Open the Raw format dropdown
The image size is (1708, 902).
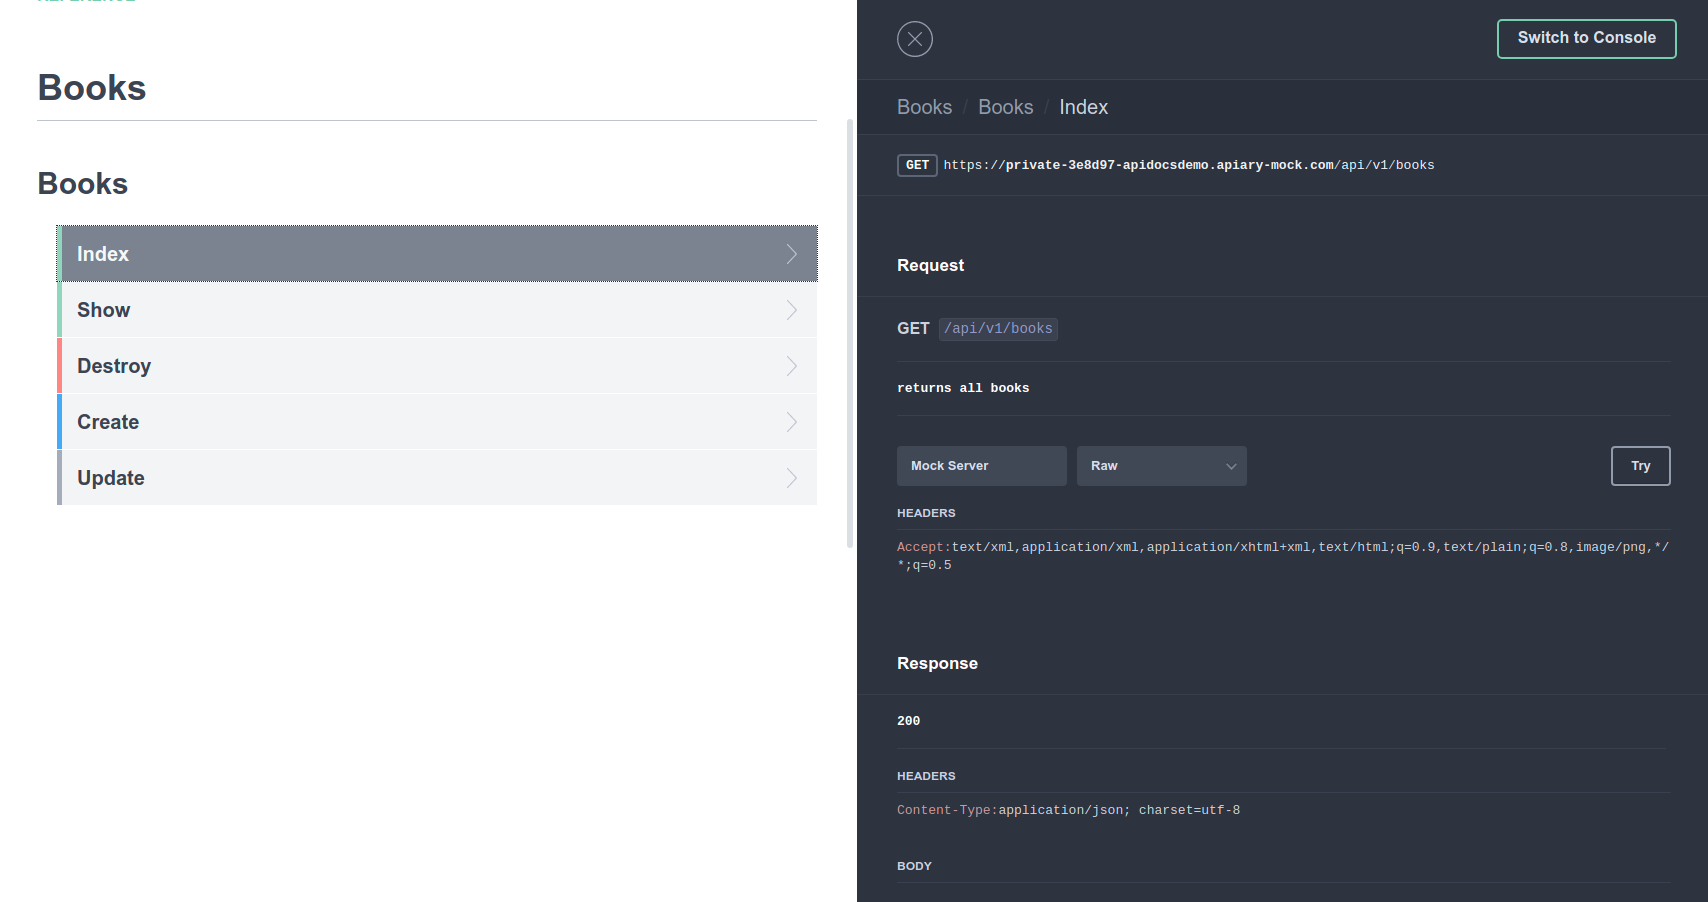[1161, 466]
